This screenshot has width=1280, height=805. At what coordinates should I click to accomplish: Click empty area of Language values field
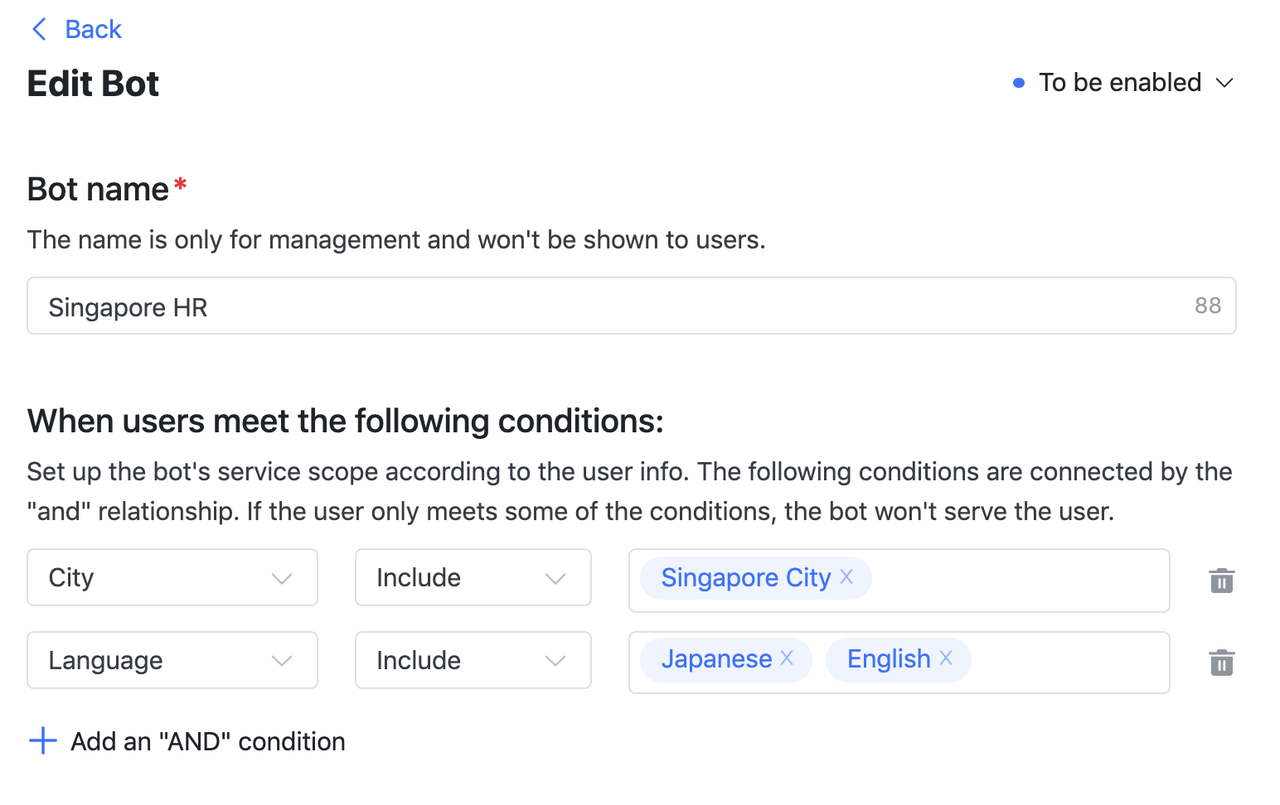click(1070, 662)
